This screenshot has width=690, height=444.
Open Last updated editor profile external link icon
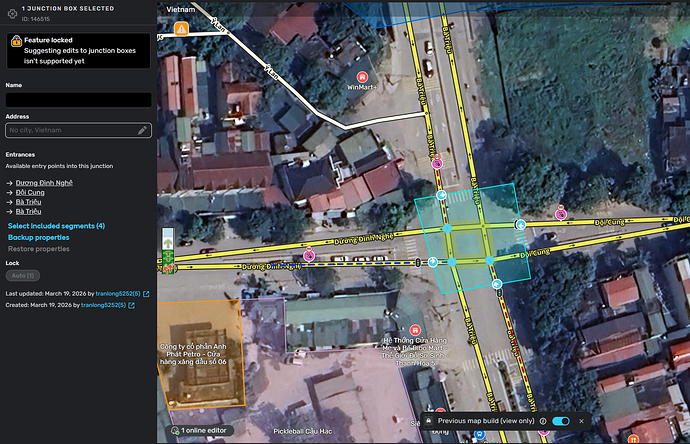(x=146, y=294)
